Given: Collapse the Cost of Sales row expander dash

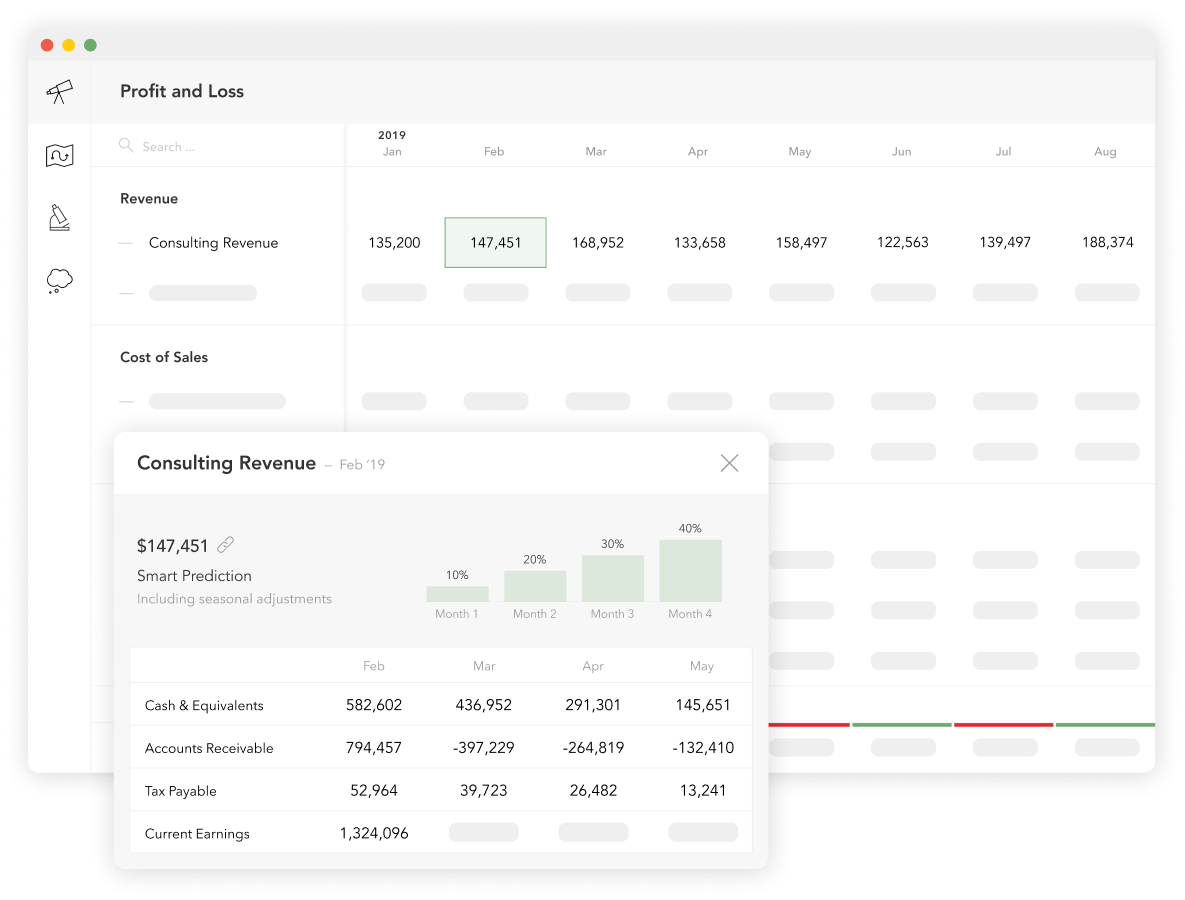Looking at the screenshot, I should [x=127, y=400].
